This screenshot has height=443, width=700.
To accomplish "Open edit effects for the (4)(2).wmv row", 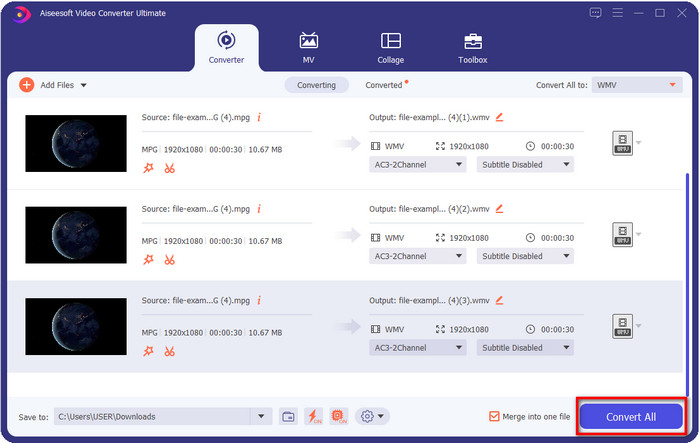I will (x=148, y=260).
